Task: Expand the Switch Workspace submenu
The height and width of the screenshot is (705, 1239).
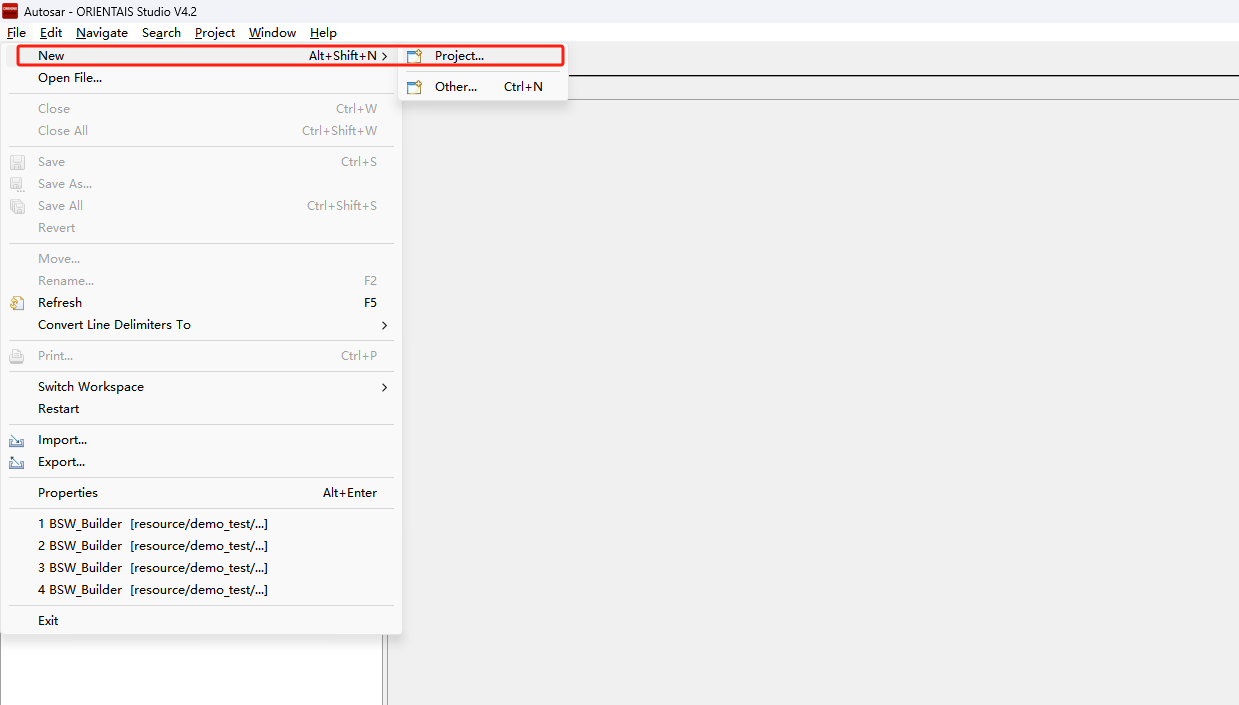Action: (384, 387)
